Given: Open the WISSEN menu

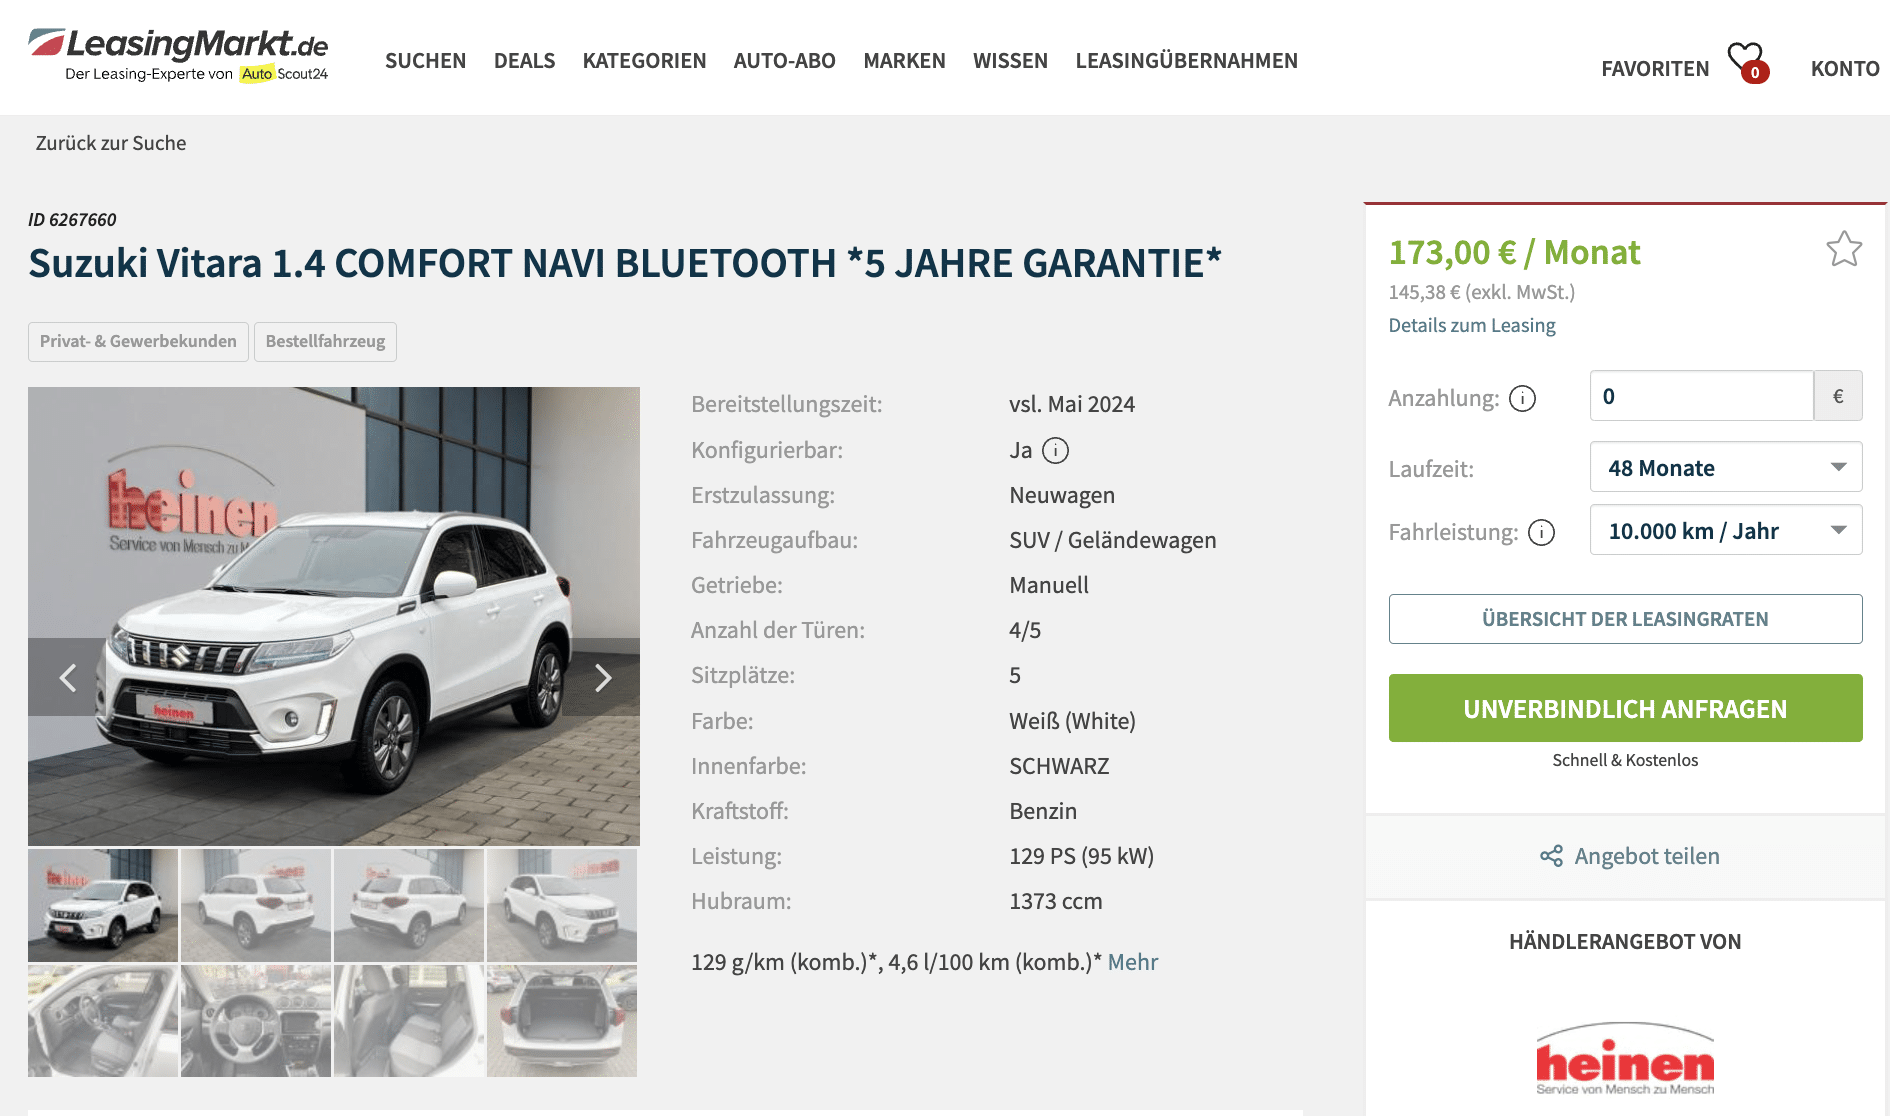Looking at the screenshot, I should coord(1010,61).
